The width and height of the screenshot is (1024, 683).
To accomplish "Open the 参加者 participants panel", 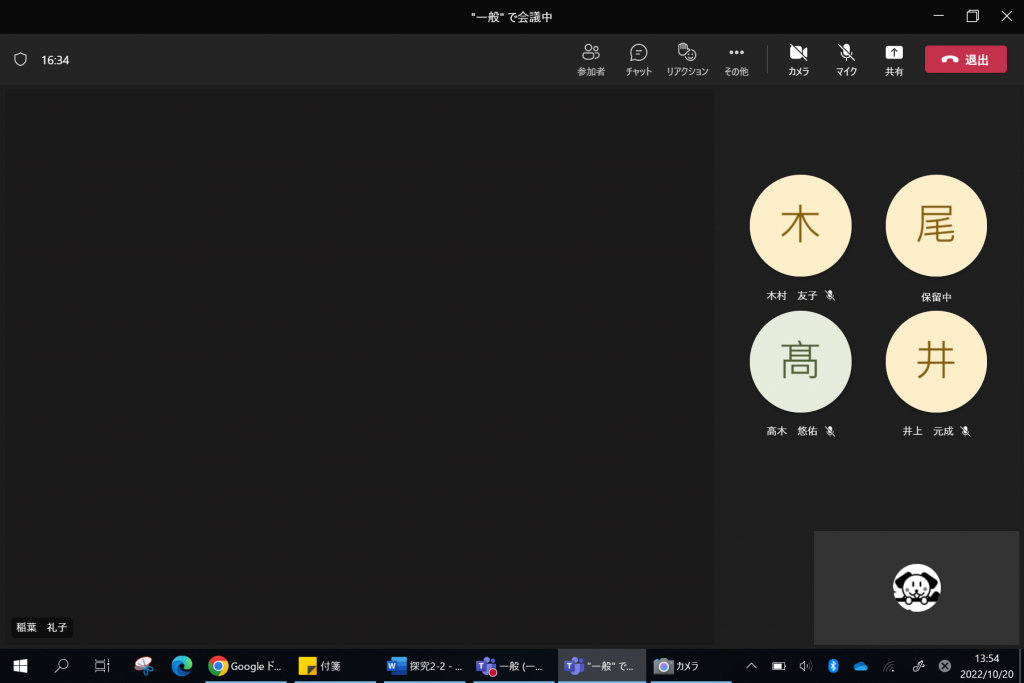I will [591, 59].
